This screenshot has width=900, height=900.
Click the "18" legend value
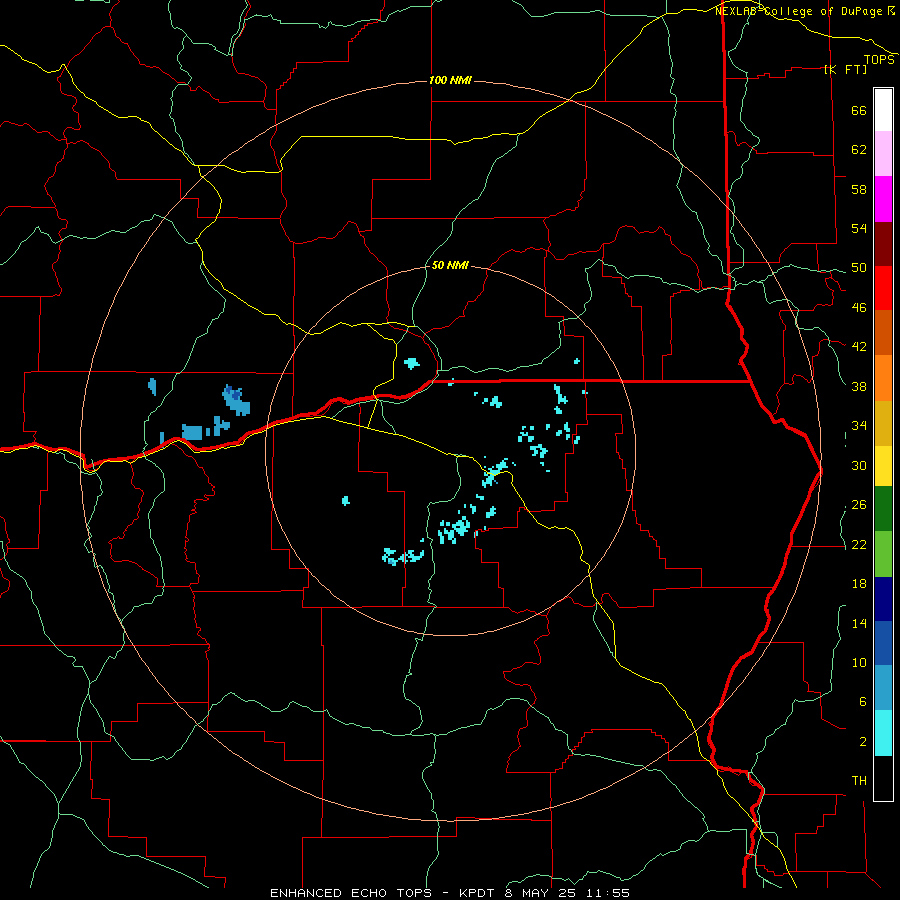coord(859,584)
